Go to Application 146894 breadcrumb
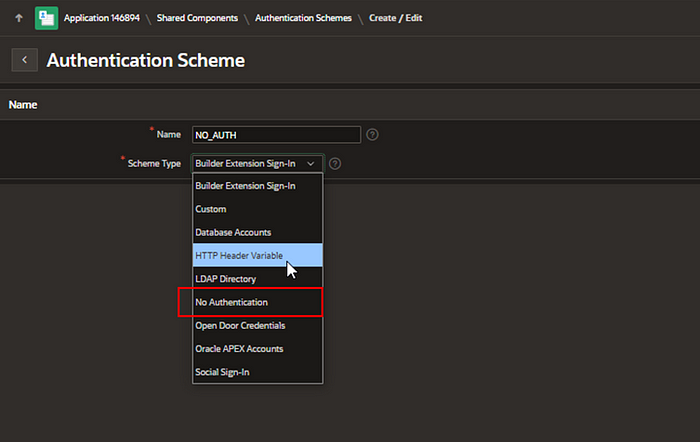 [102, 18]
